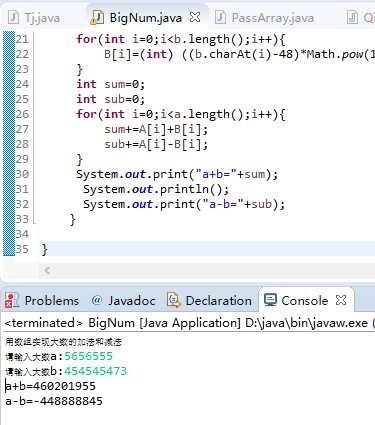Screen dimensions: 375x425
Task: Close the Console view
Action: 341,300
